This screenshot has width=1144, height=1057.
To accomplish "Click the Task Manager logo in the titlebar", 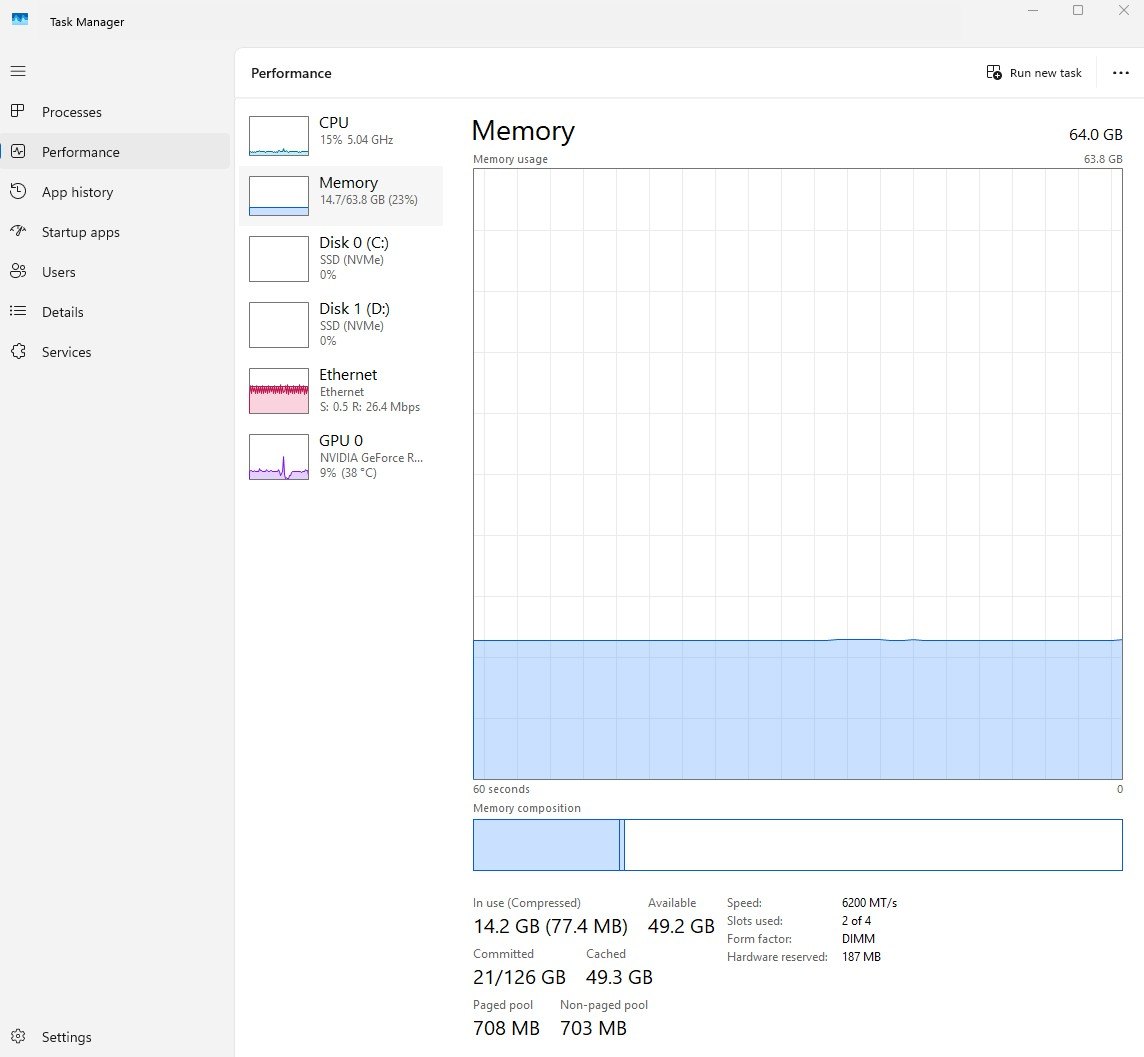I will click(x=20, y=19).
